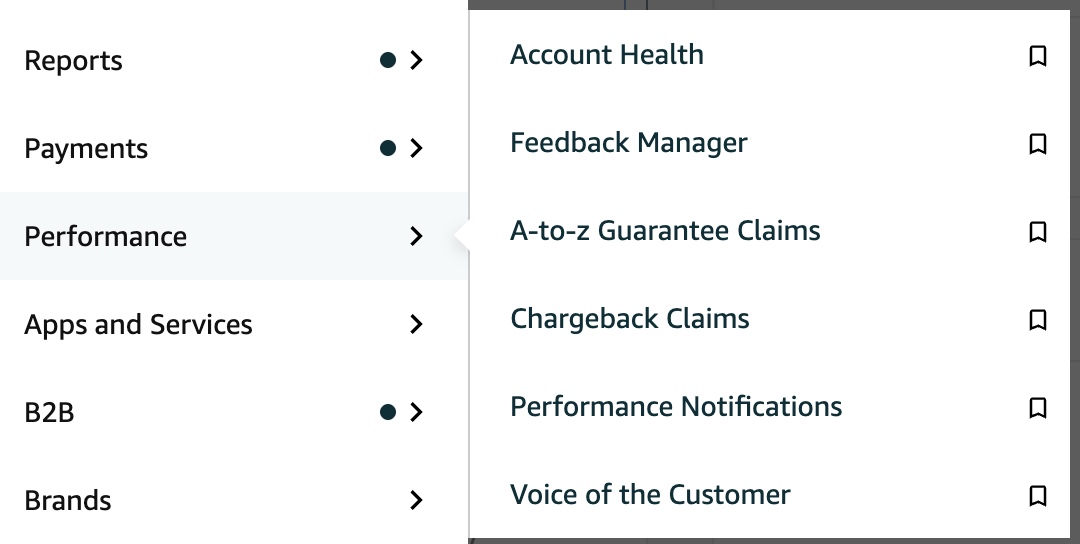Bookmark A-to-z Guarantee Claims
The width and height of the screenshot is (1080, 544).
(x=1038, y=232)
